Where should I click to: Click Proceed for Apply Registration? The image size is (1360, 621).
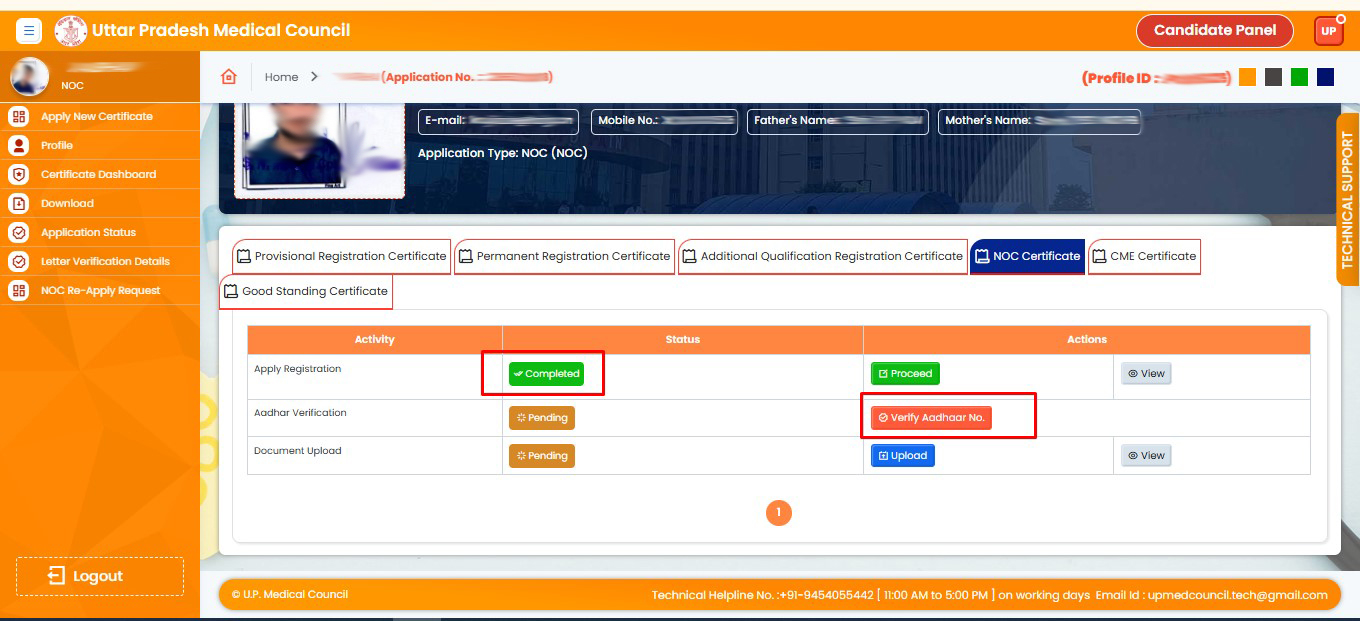904,374
